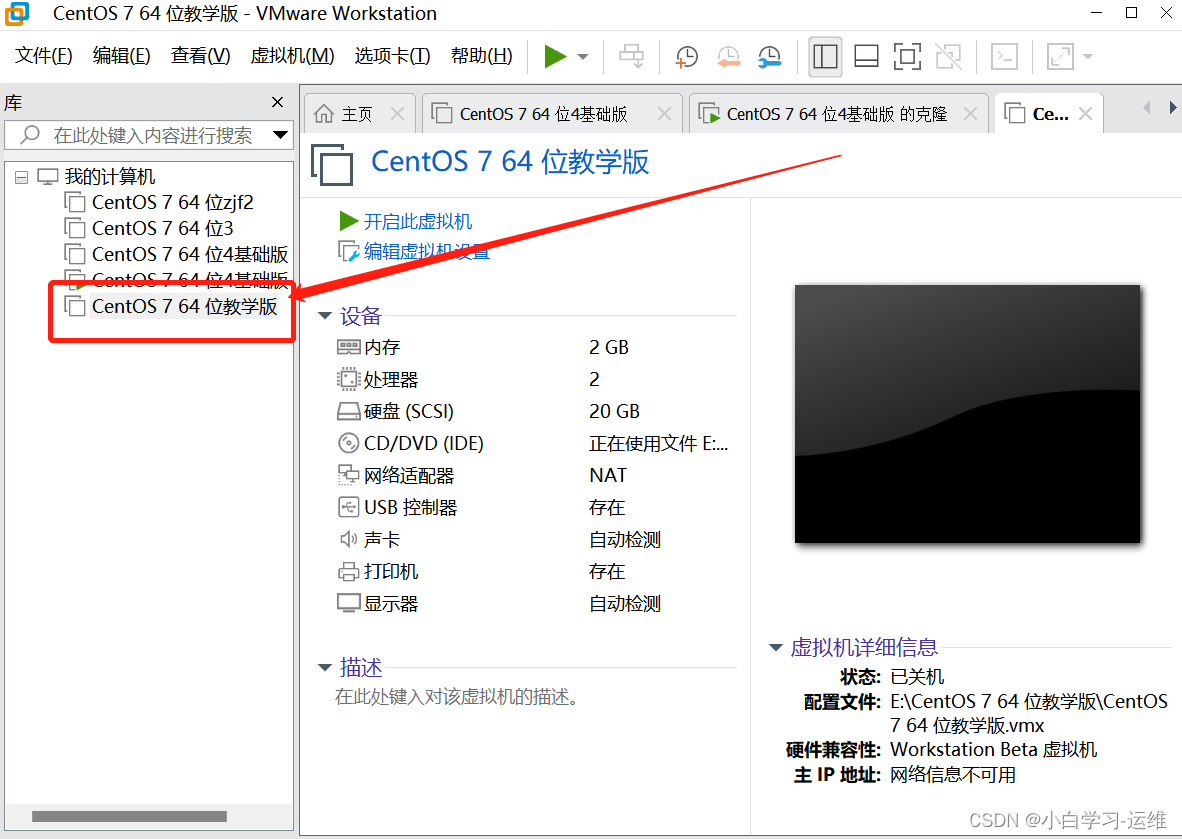Collapse the 描述 section
This screenshot has height=839, width=1182.
(x=325, y=667)
